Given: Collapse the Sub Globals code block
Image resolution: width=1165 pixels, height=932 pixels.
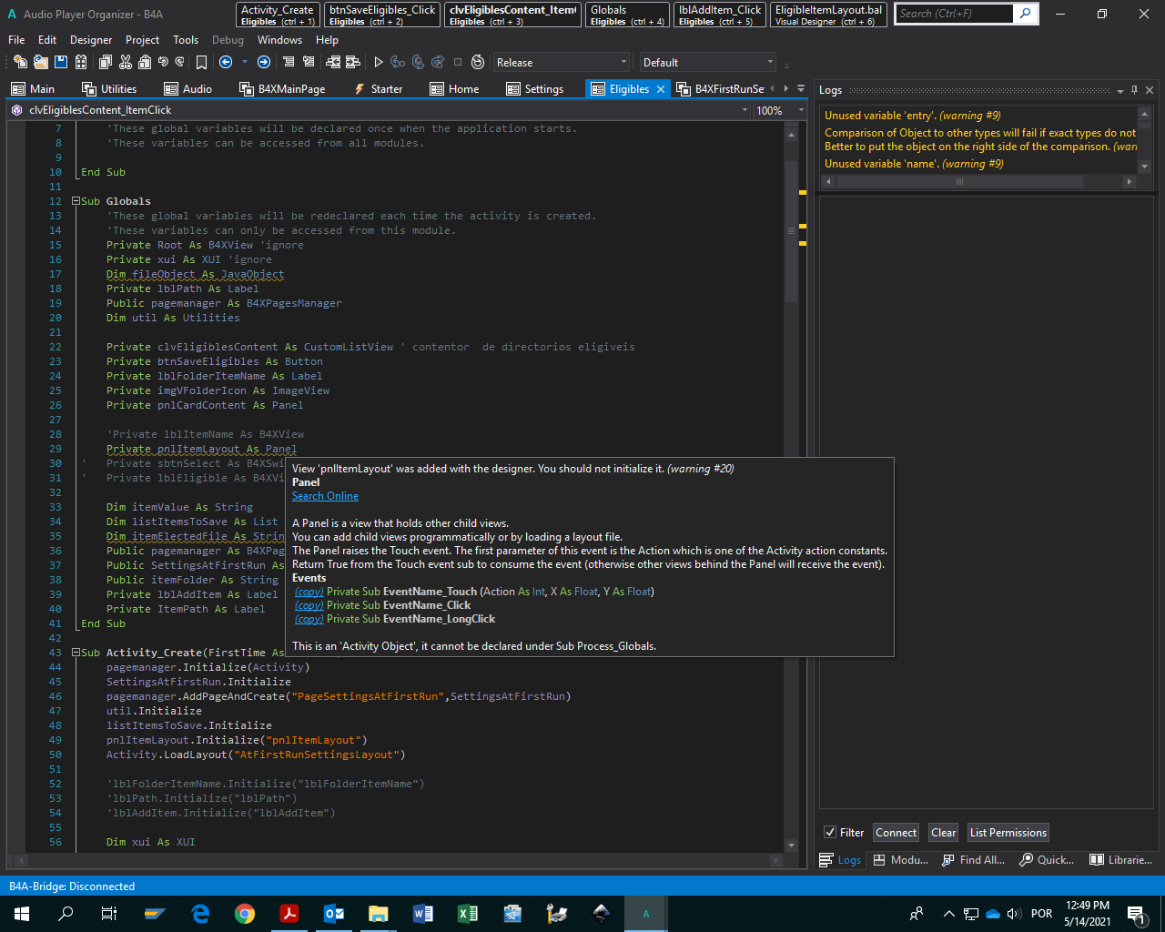Looking at the screenshot, I should point(76,201).
